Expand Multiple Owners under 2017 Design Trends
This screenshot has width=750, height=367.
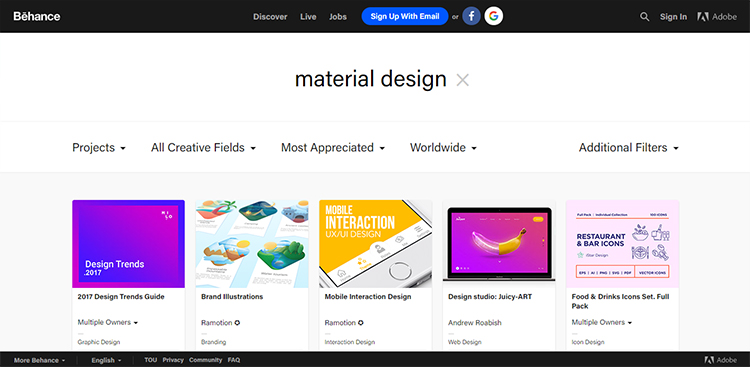point(108,323)
